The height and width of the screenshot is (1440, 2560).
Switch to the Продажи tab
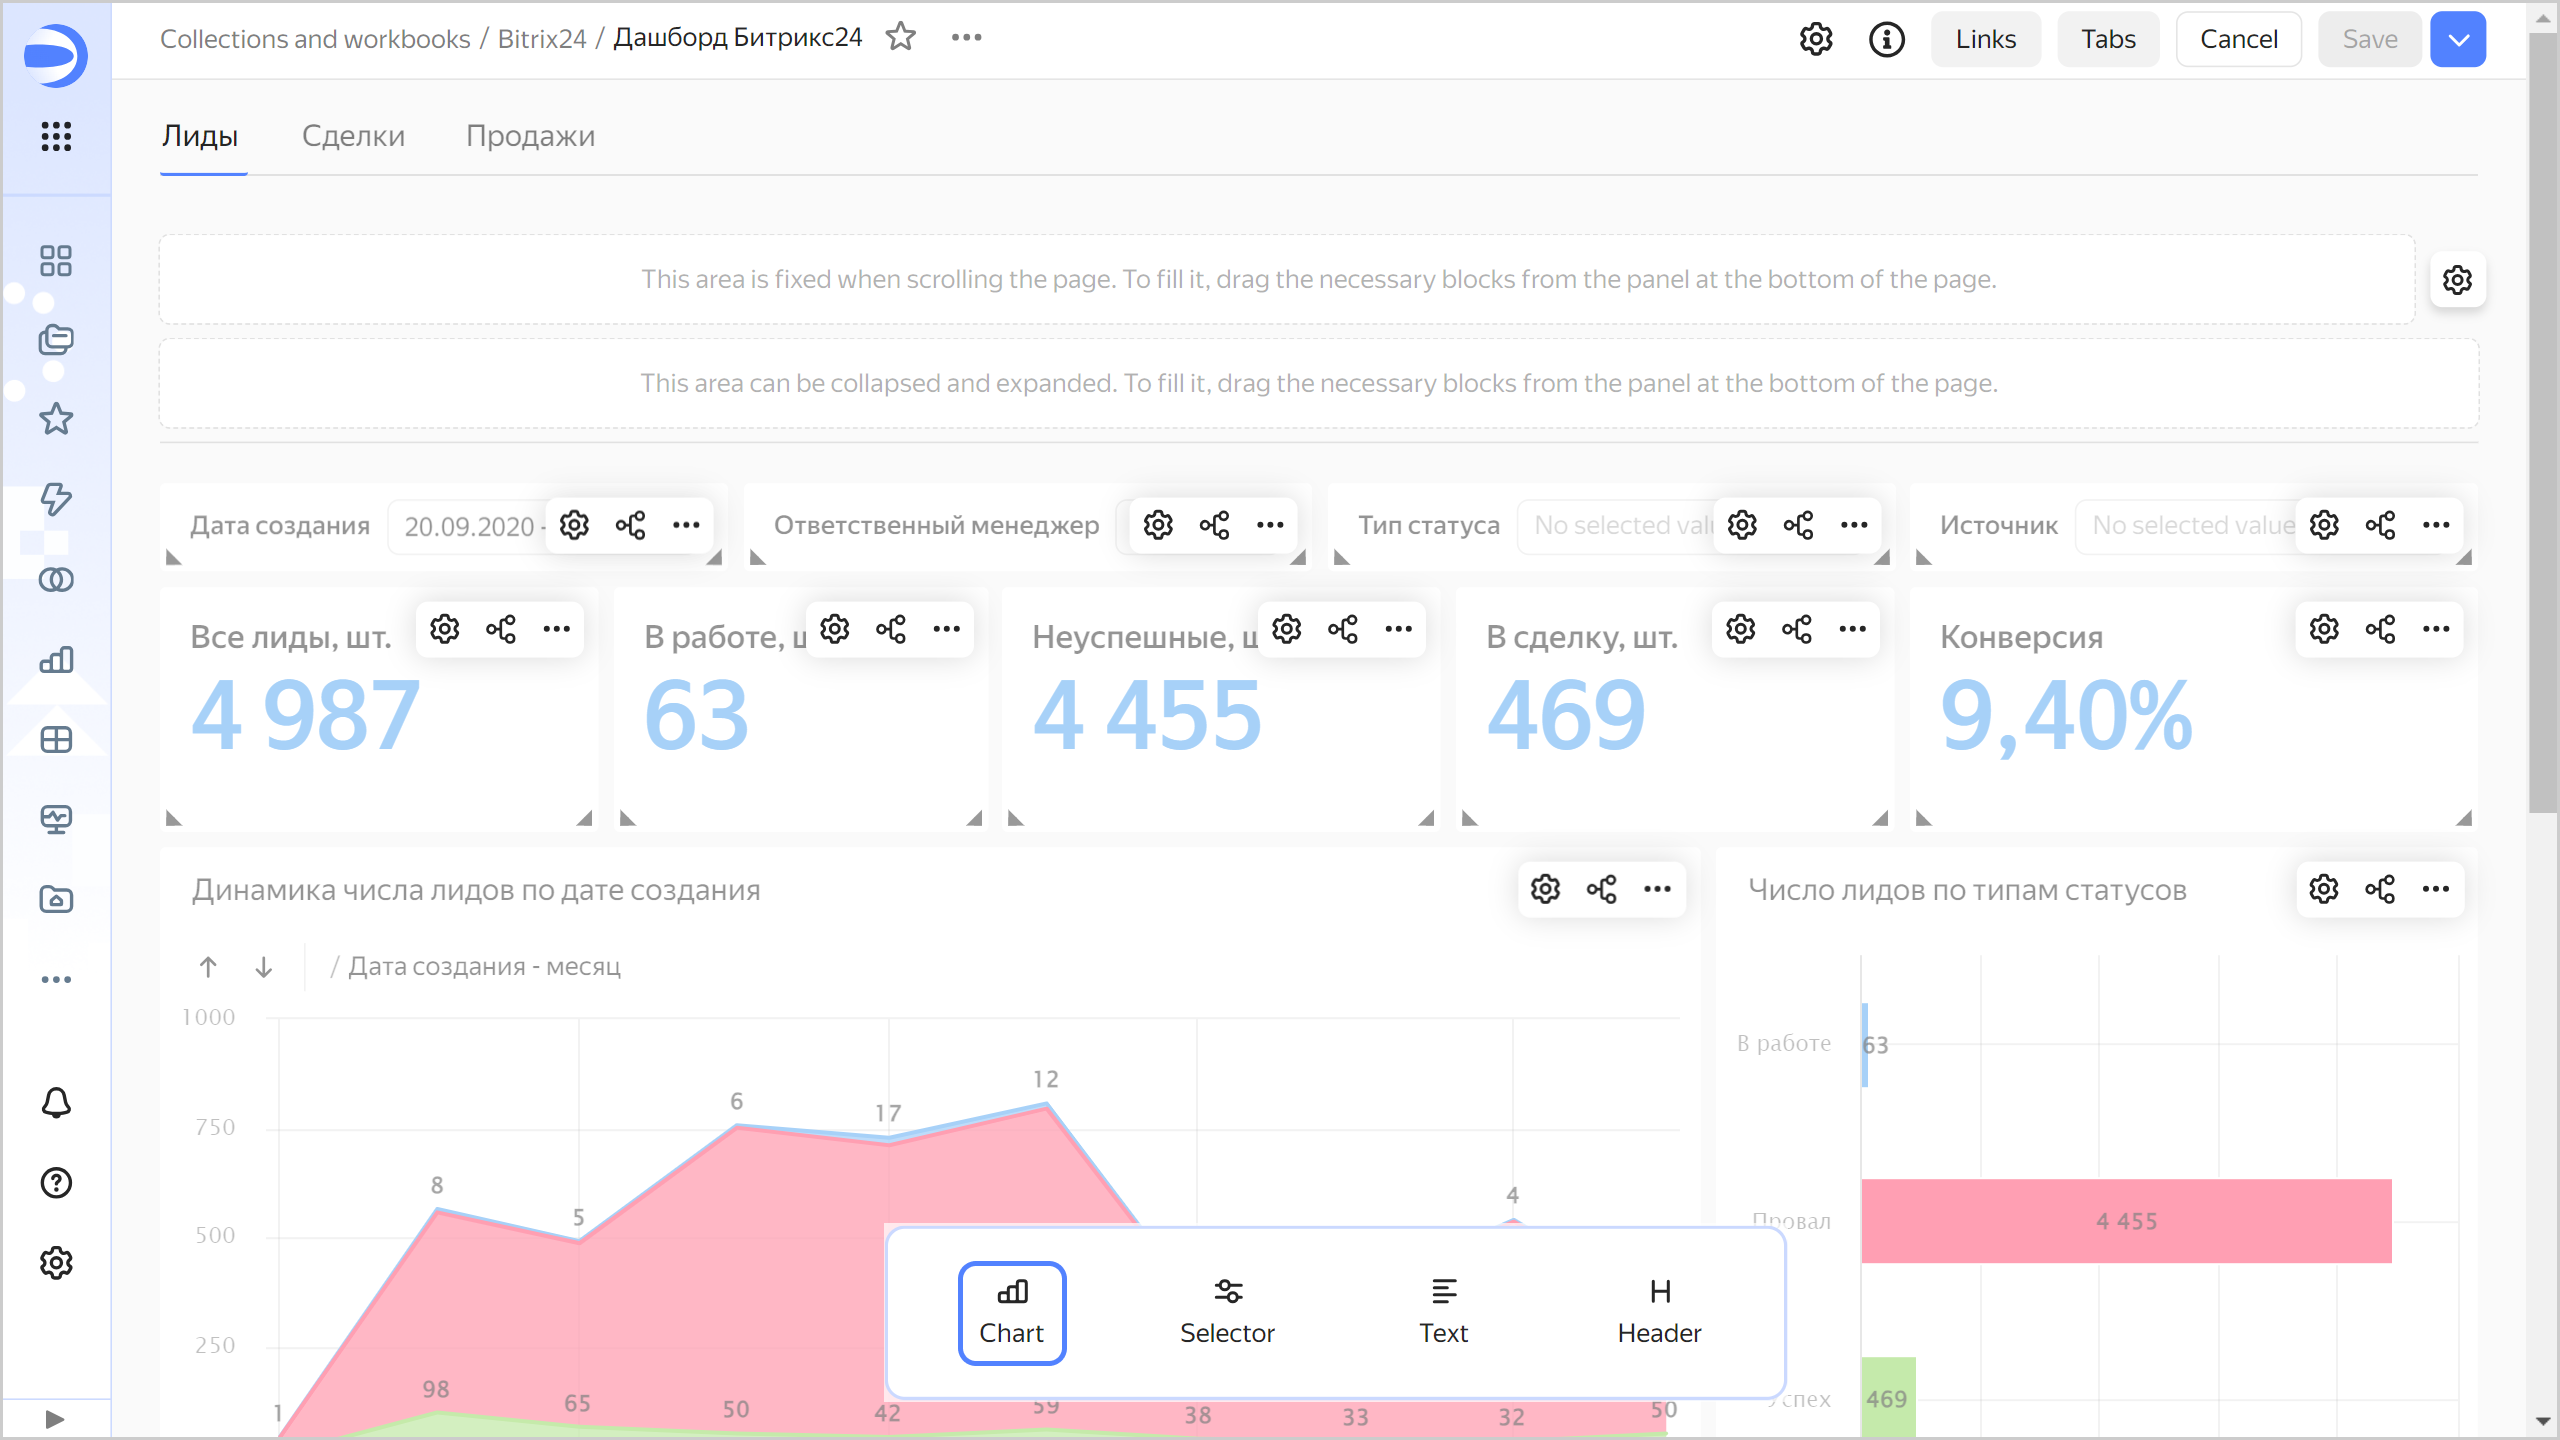[530, 136]
